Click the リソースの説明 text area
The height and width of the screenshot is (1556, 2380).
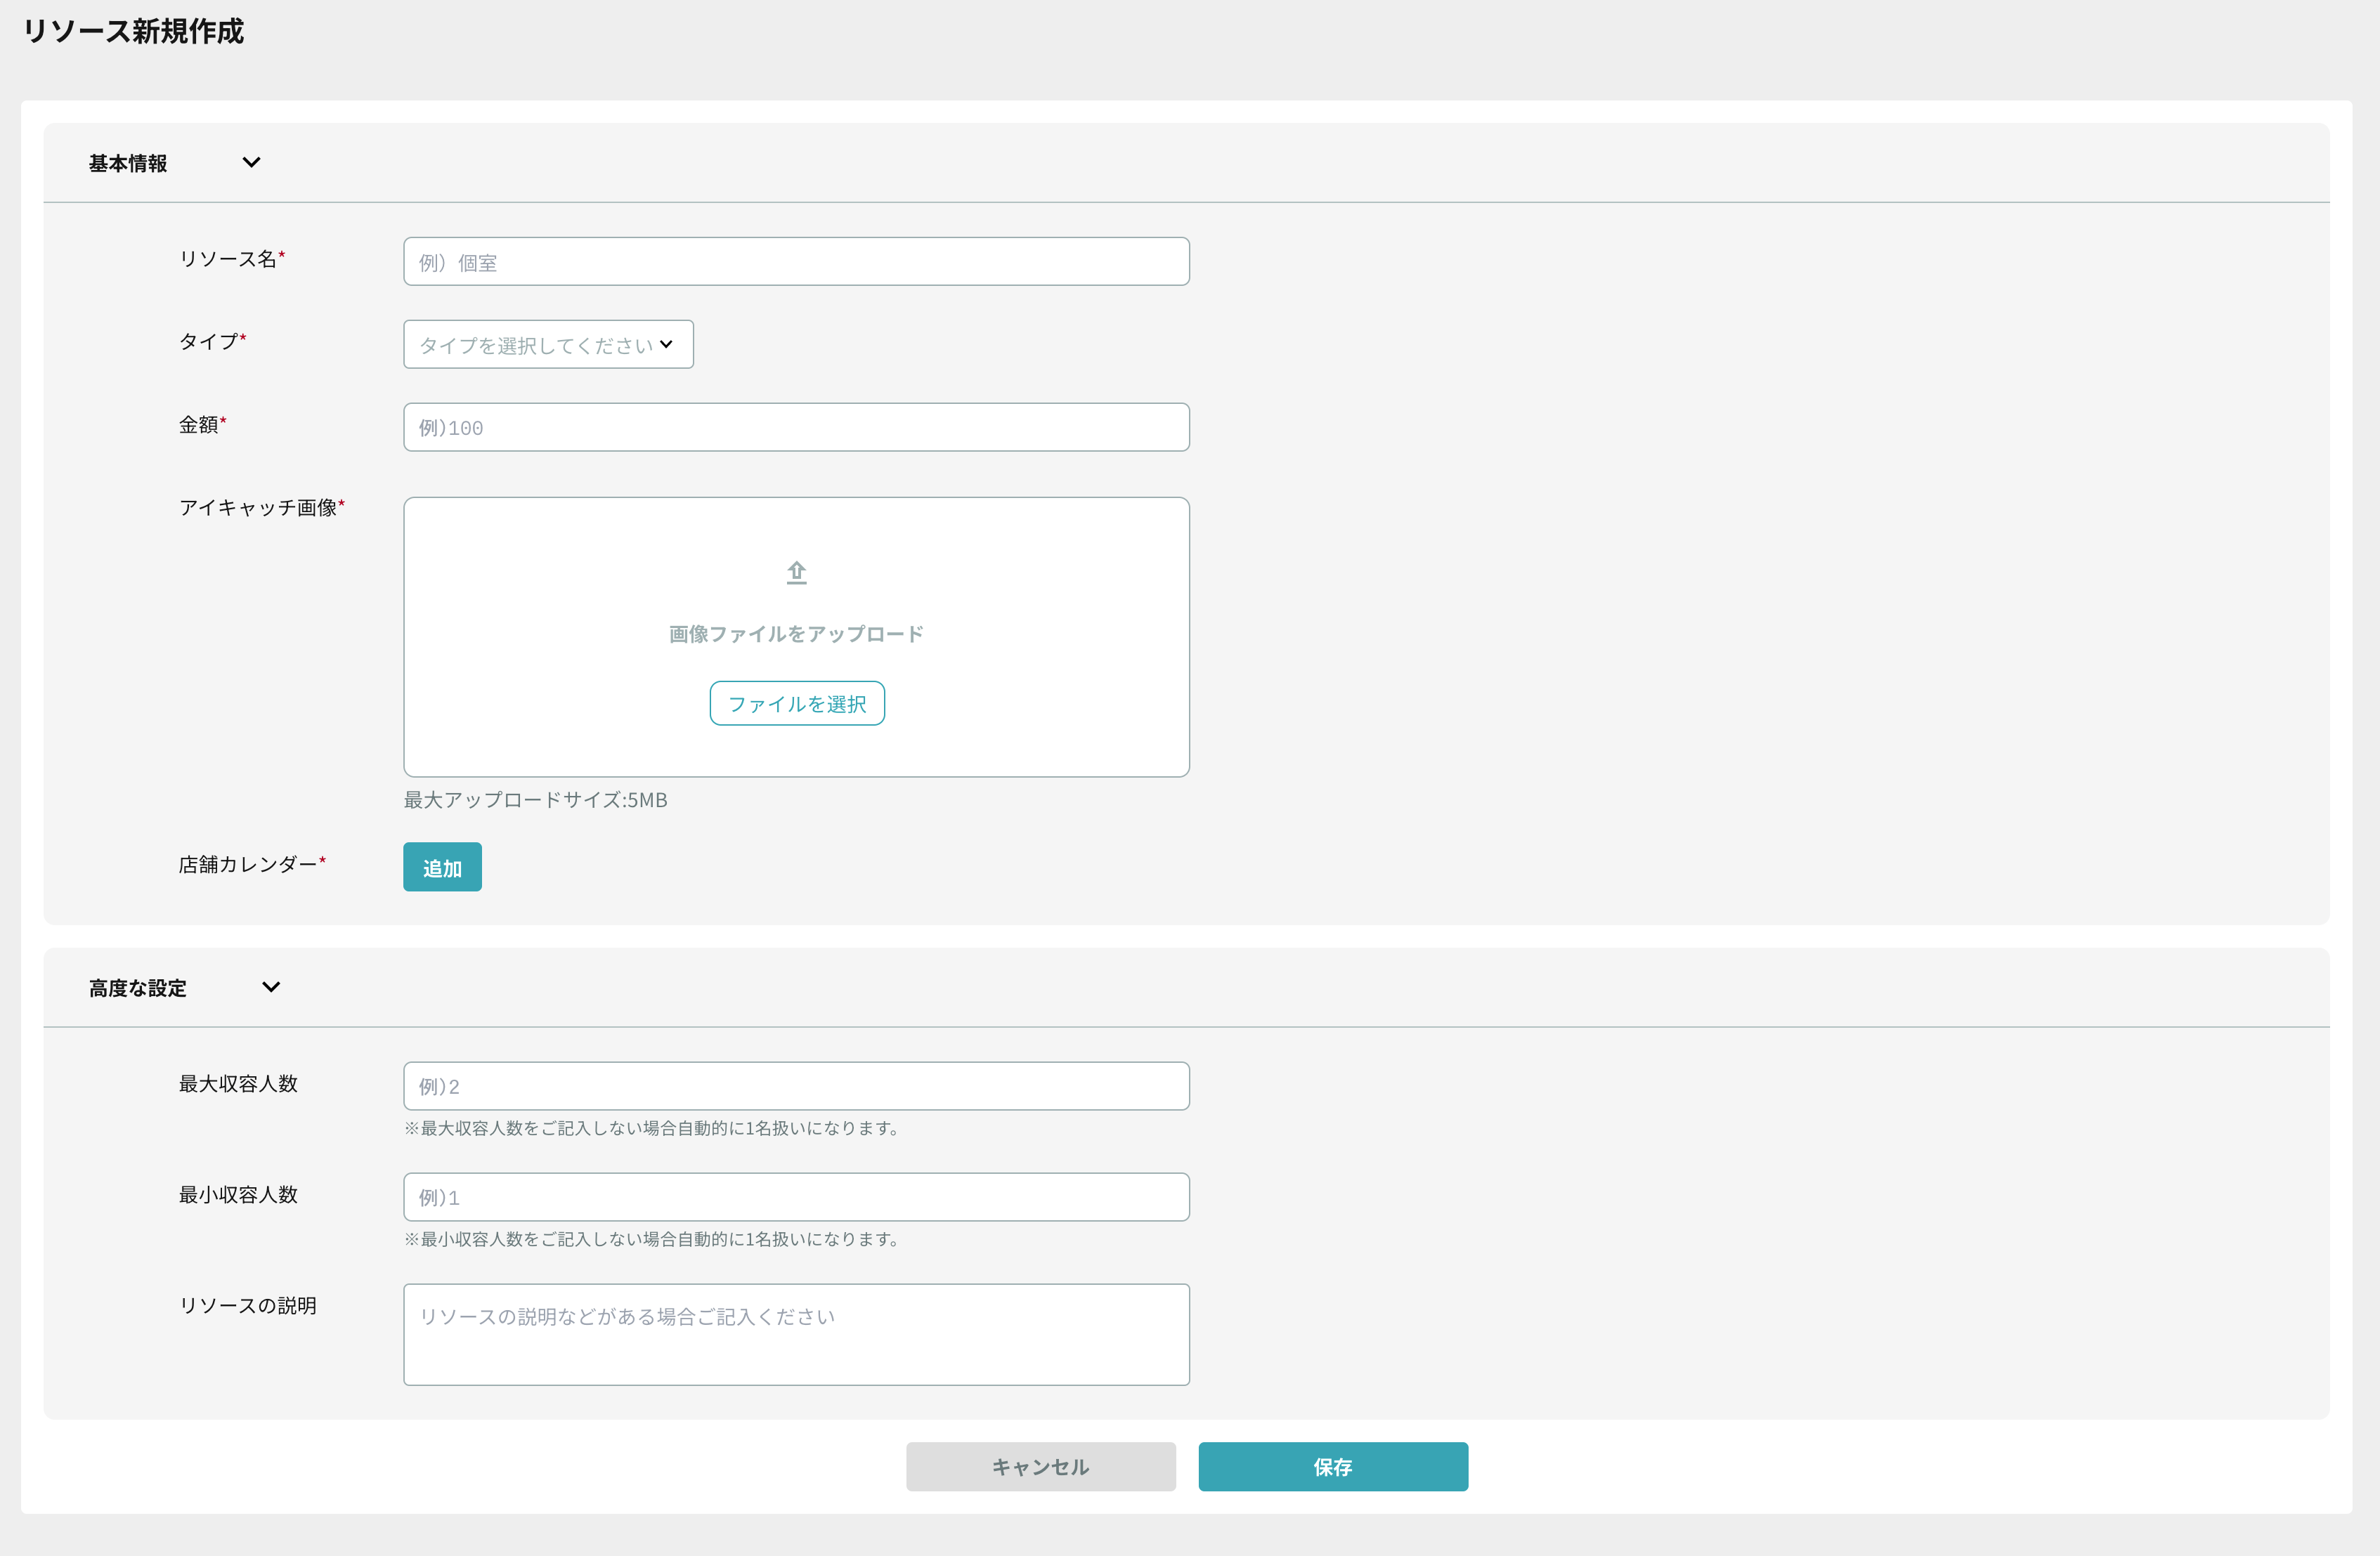click(796, 1334)
